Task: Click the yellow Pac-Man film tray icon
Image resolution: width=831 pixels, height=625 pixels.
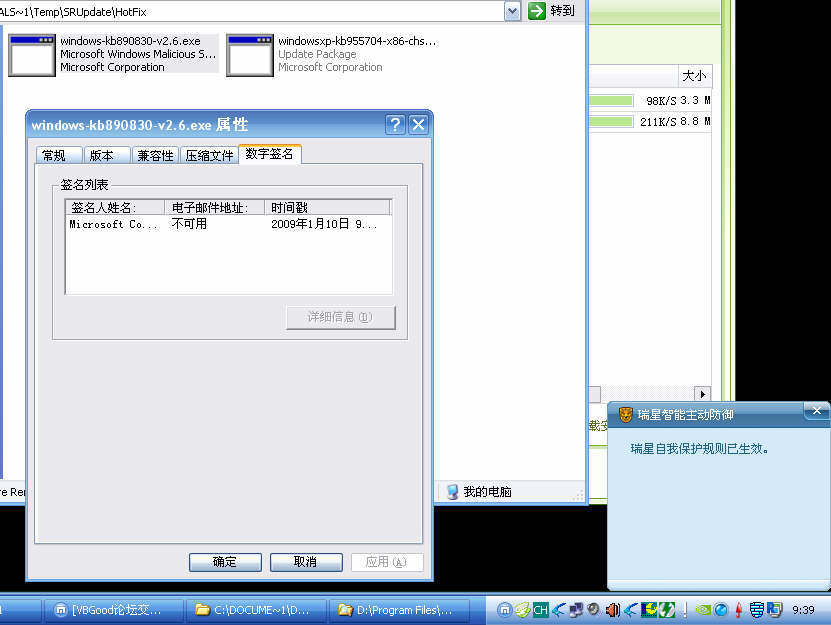Action: tap(649, 610)
